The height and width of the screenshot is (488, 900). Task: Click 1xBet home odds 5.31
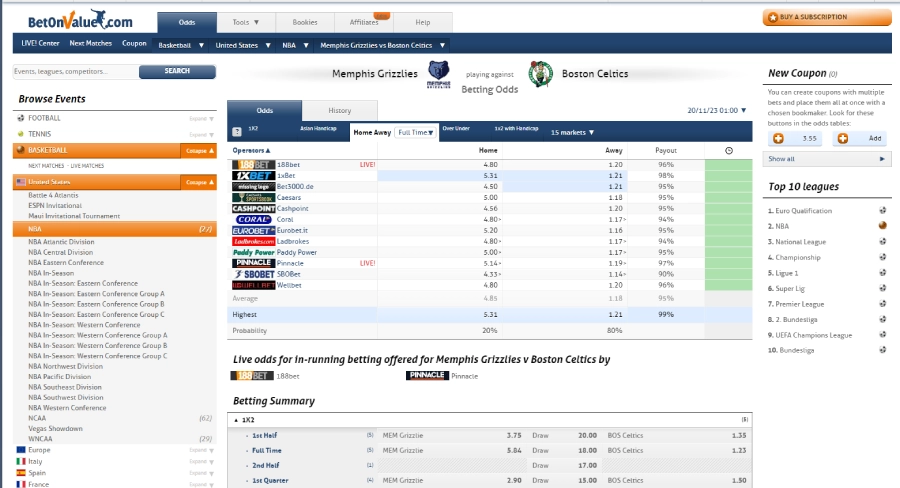click(x=490, y=176)
